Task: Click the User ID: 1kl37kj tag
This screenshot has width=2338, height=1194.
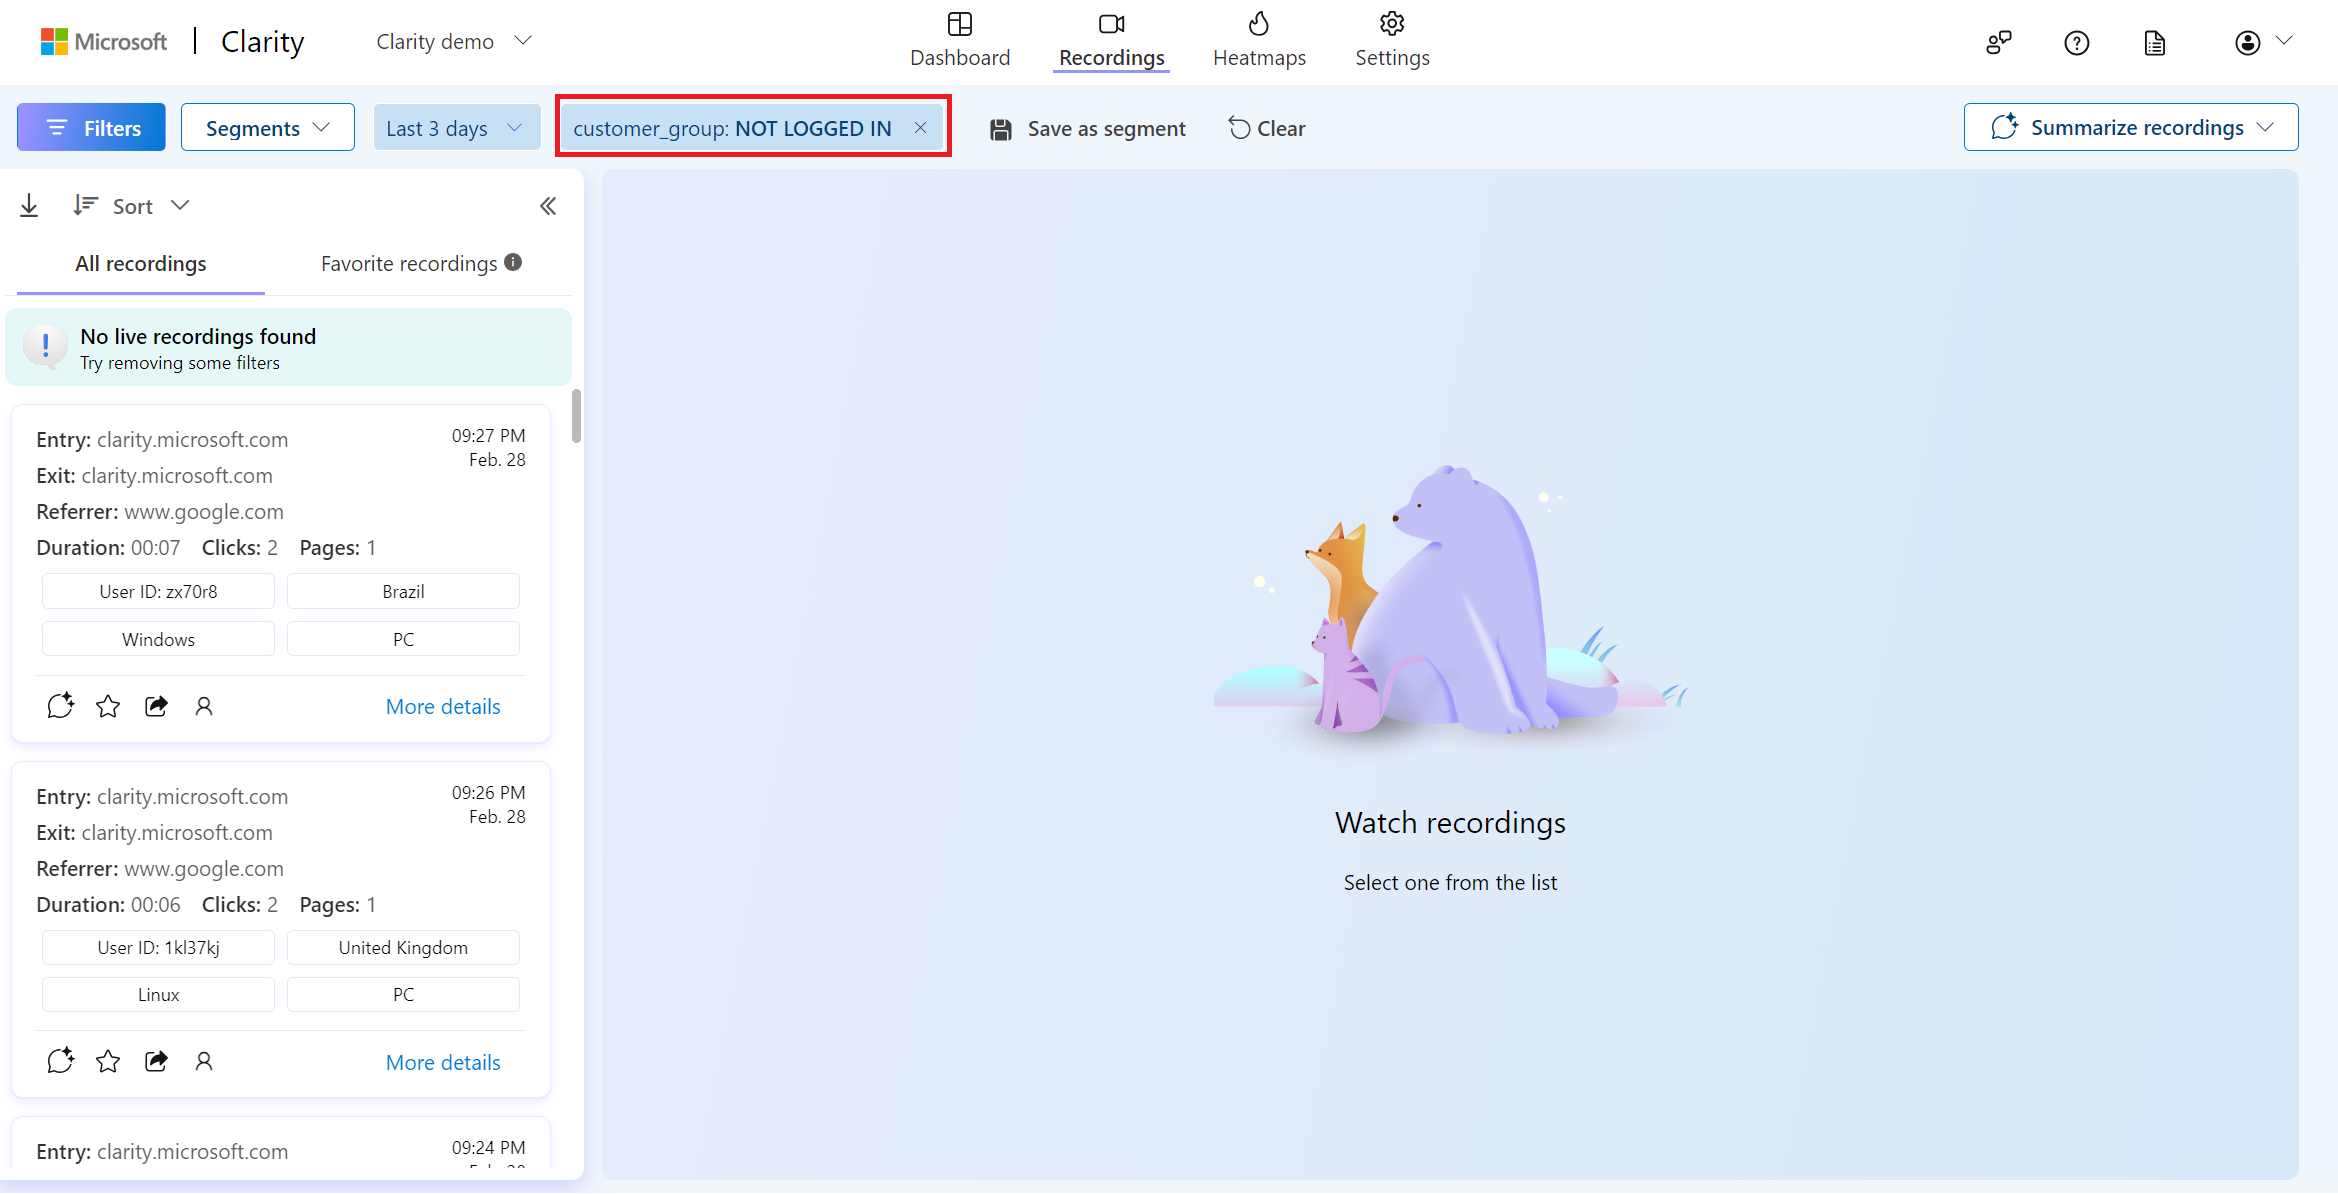Action: pyautogui.click(x=158, y=947)
